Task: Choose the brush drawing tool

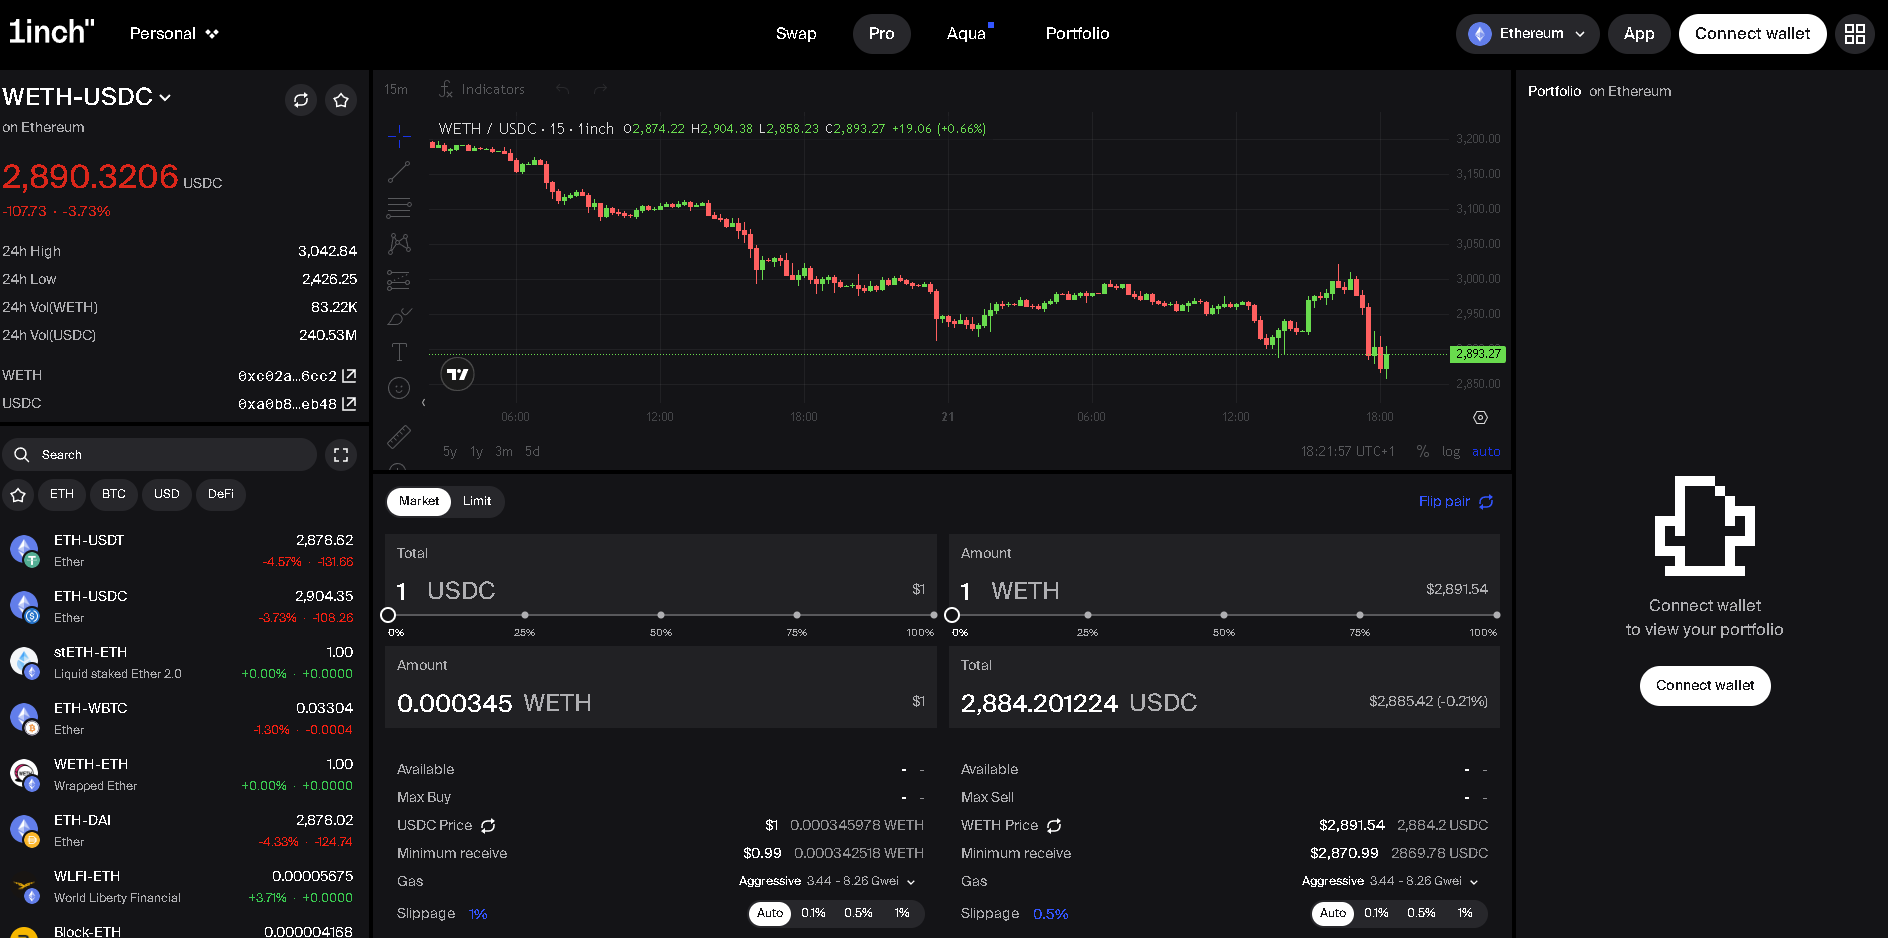Action: (x=399, y=316)
